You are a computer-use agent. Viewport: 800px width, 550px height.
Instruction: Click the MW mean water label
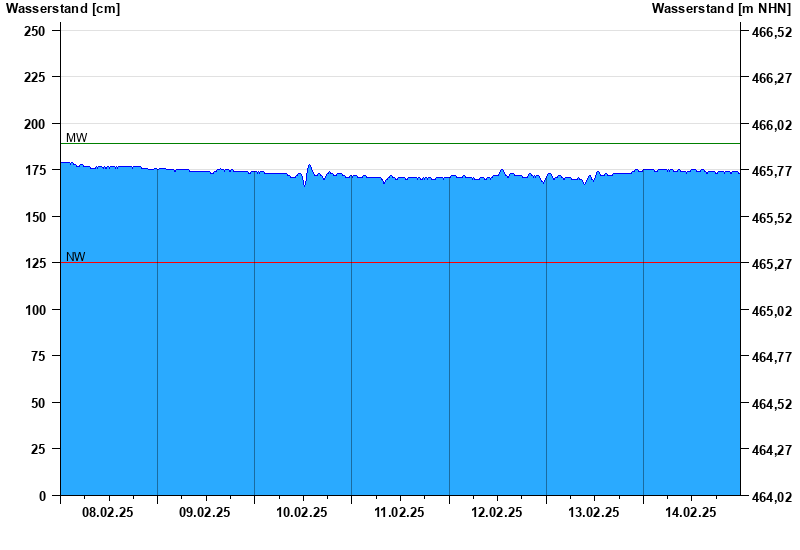point(77,137)
